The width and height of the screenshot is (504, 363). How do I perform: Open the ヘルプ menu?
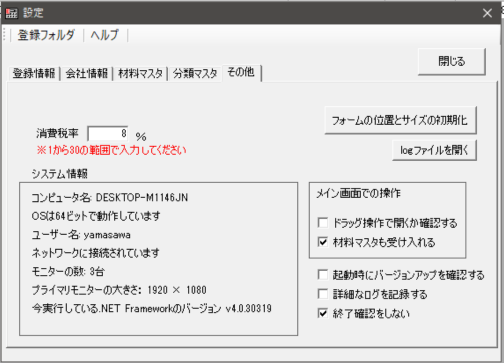tap(105, 35)
